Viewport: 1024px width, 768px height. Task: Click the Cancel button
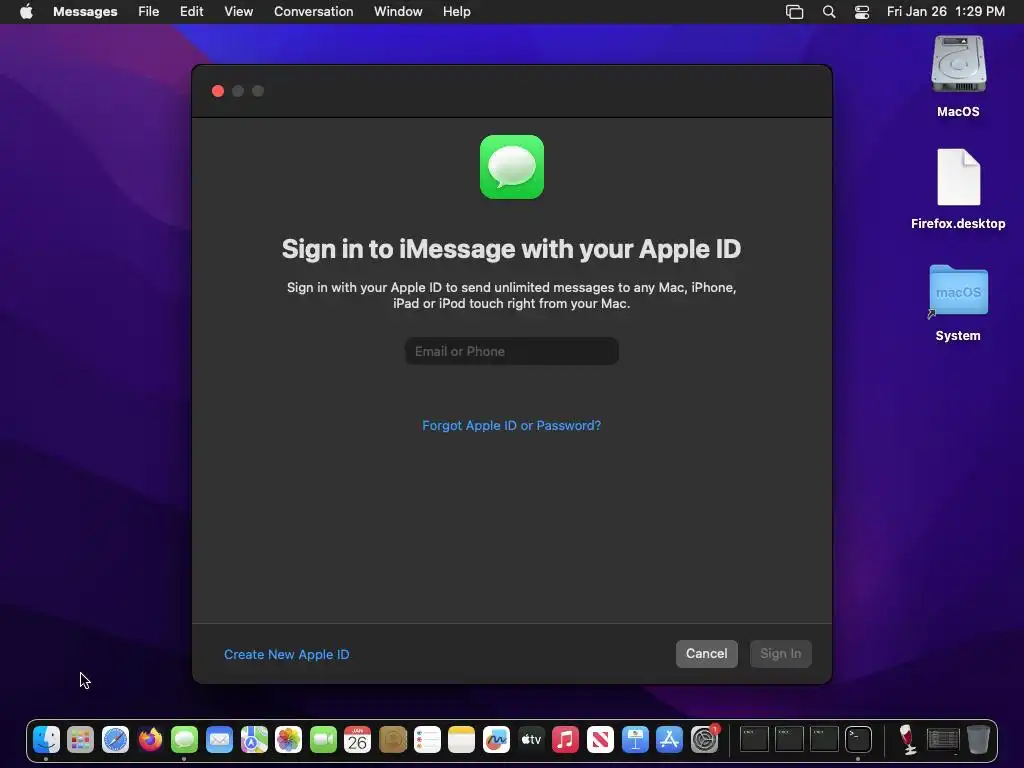[707, 654]
